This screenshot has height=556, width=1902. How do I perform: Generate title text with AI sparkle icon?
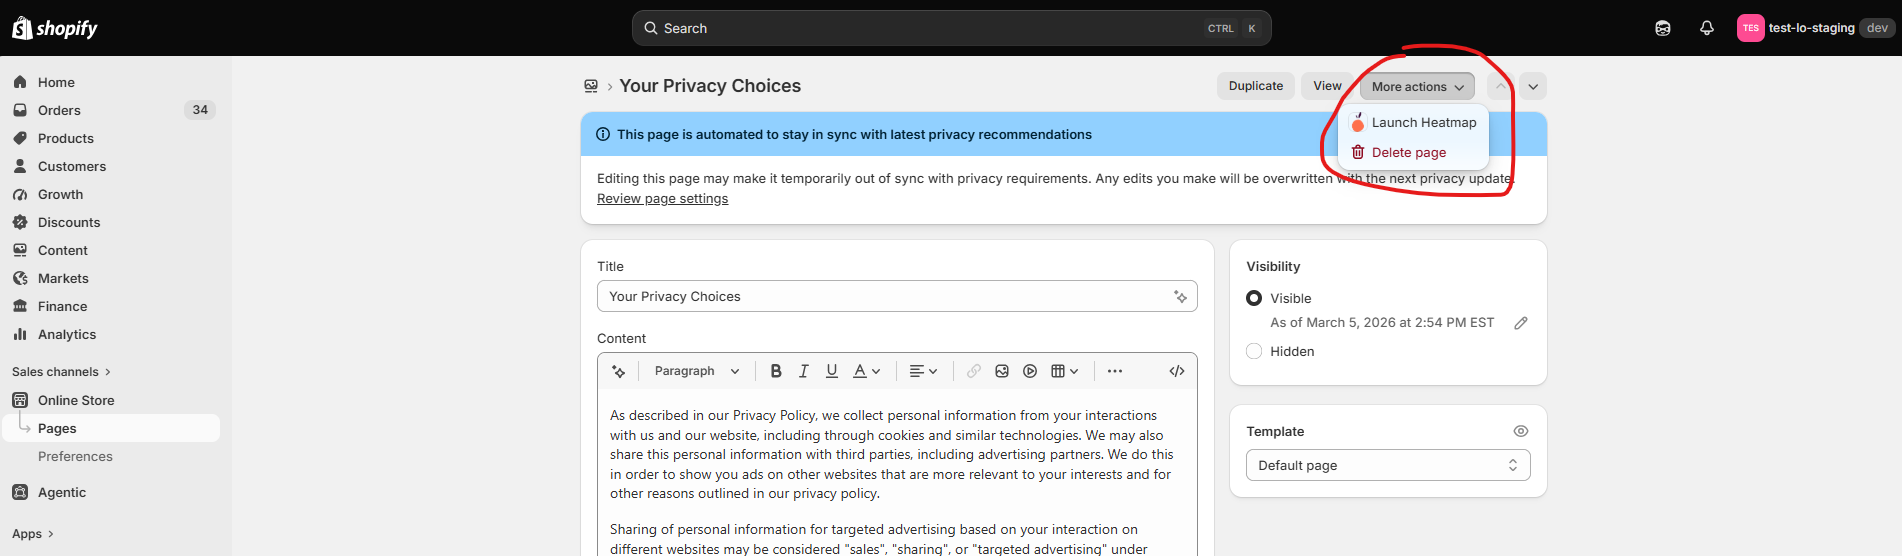point(1181,297)
